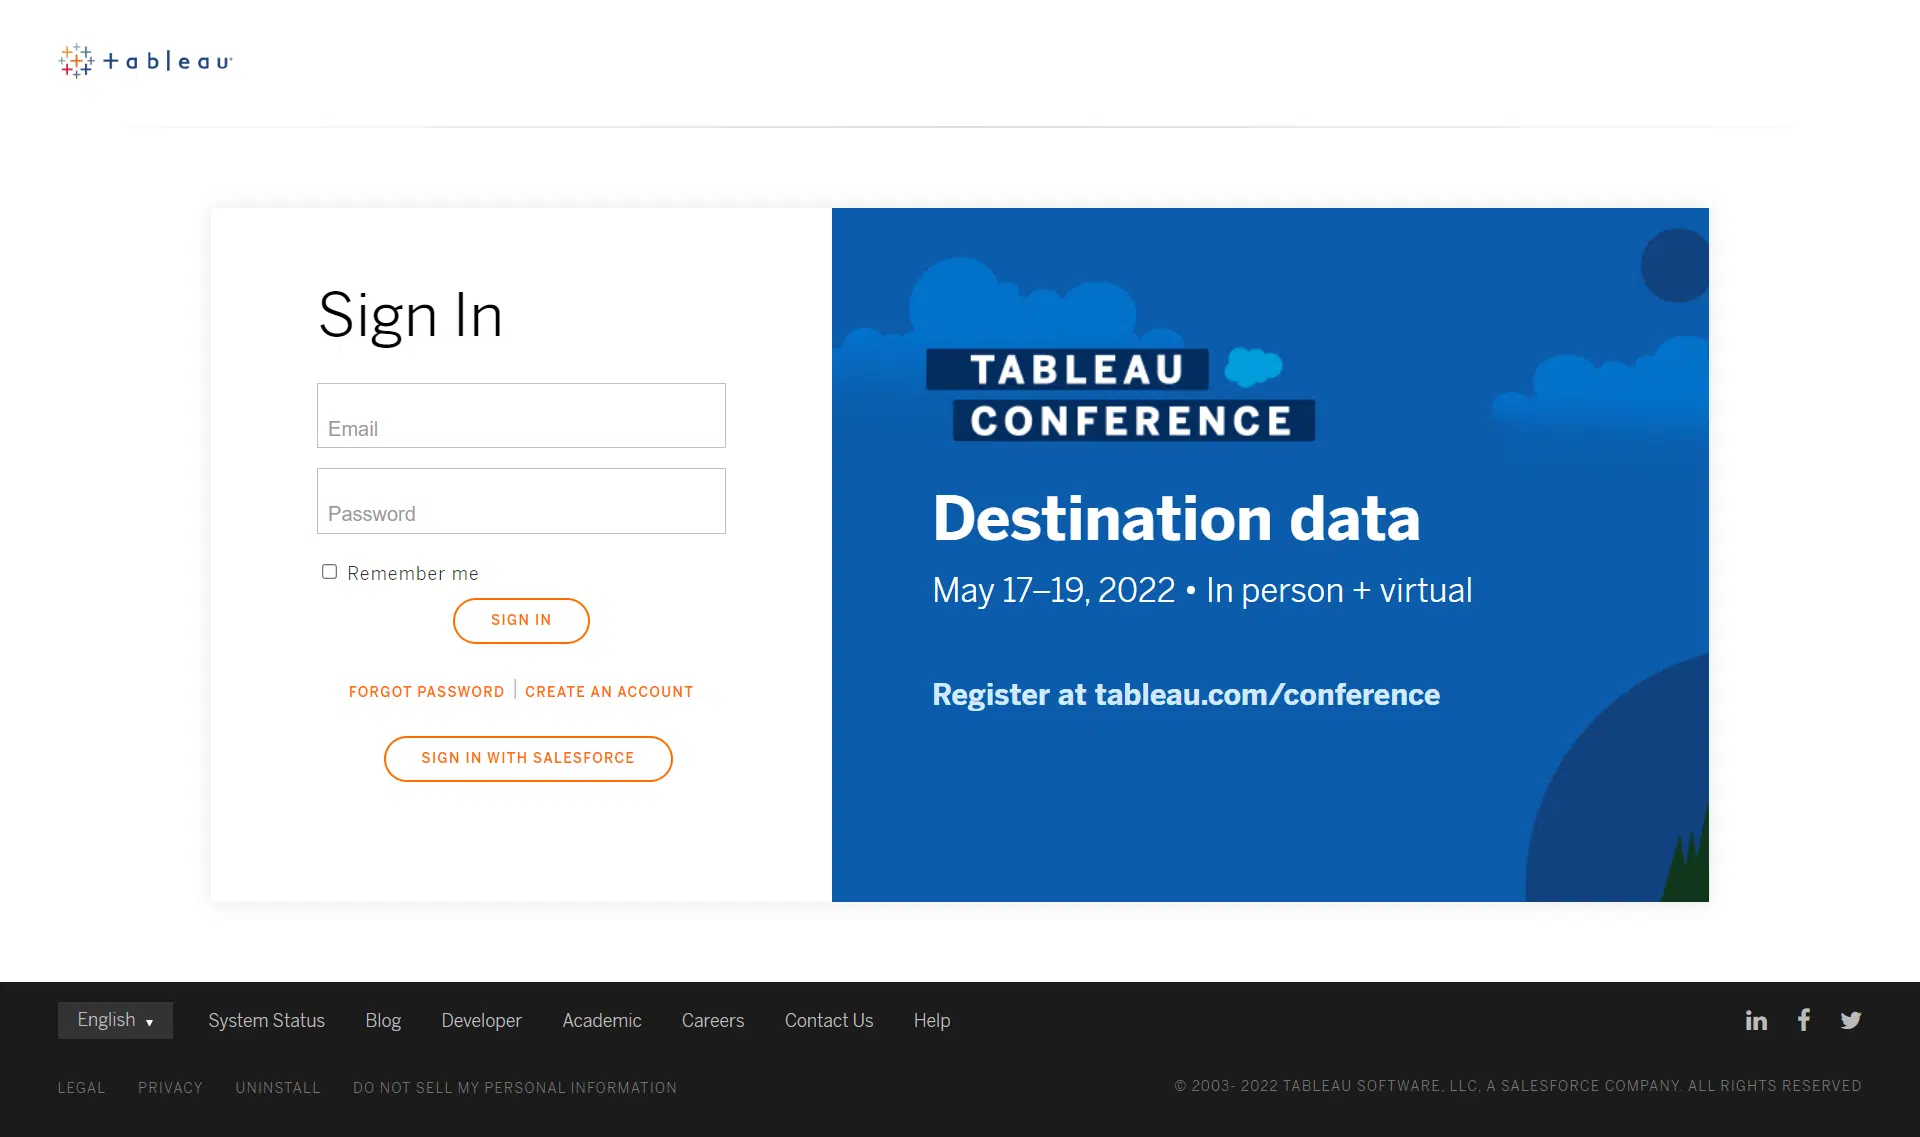Tick the Remember me checkbox
This screenshot has width=1920, height=1137.
(x=329, y=572)
